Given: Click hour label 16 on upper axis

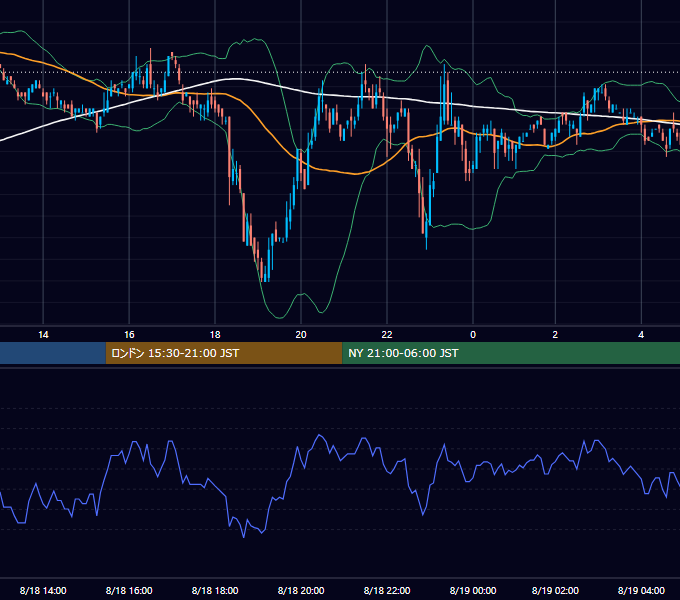Looking at the screenshot, I should click(x=129, y=335).
